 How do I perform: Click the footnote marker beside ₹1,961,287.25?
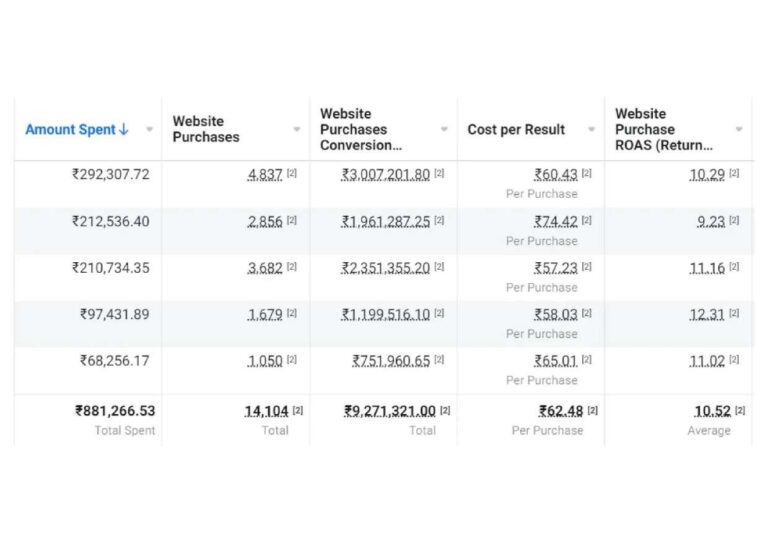(439, 221)
